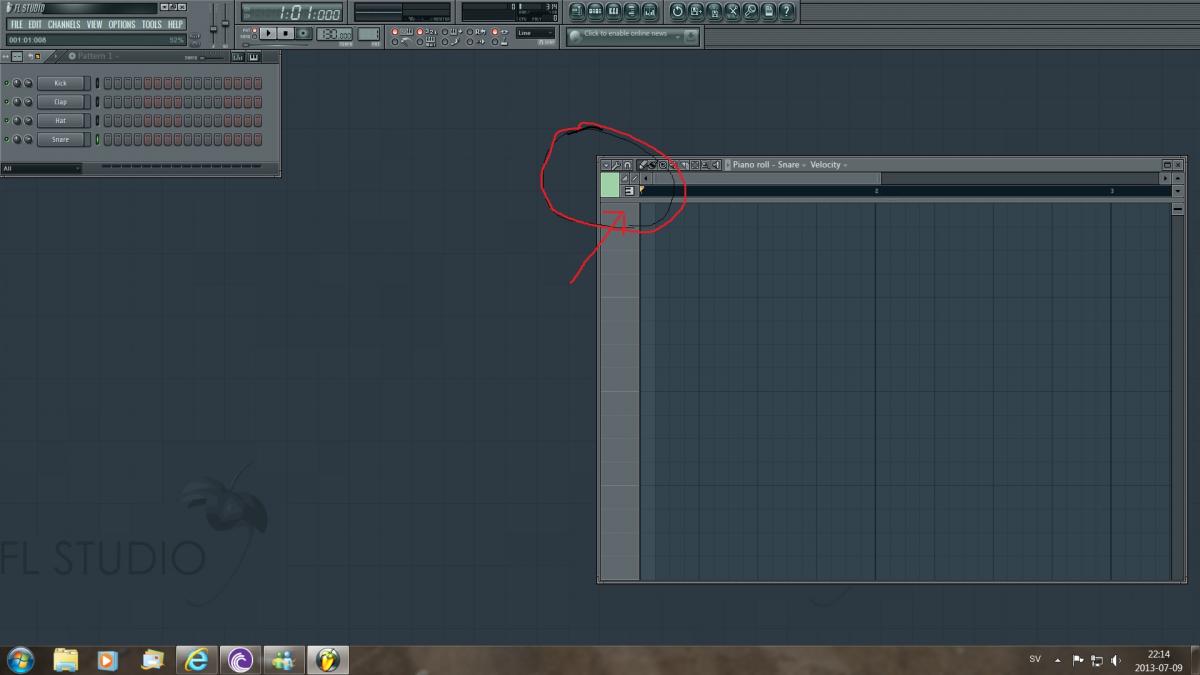Toggle the Clap channel mute LED
Viewport: 1200px width, 675px height.
[x=6, y=102]
